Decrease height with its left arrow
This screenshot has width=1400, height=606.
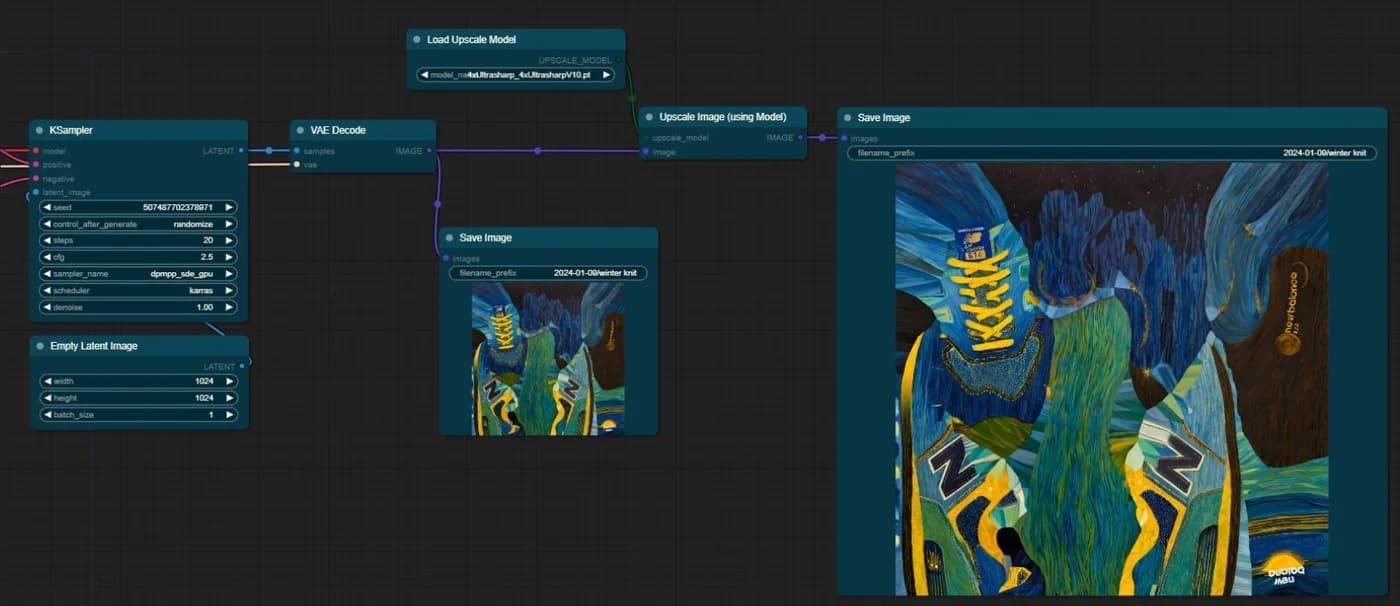(x=47, y=398)
